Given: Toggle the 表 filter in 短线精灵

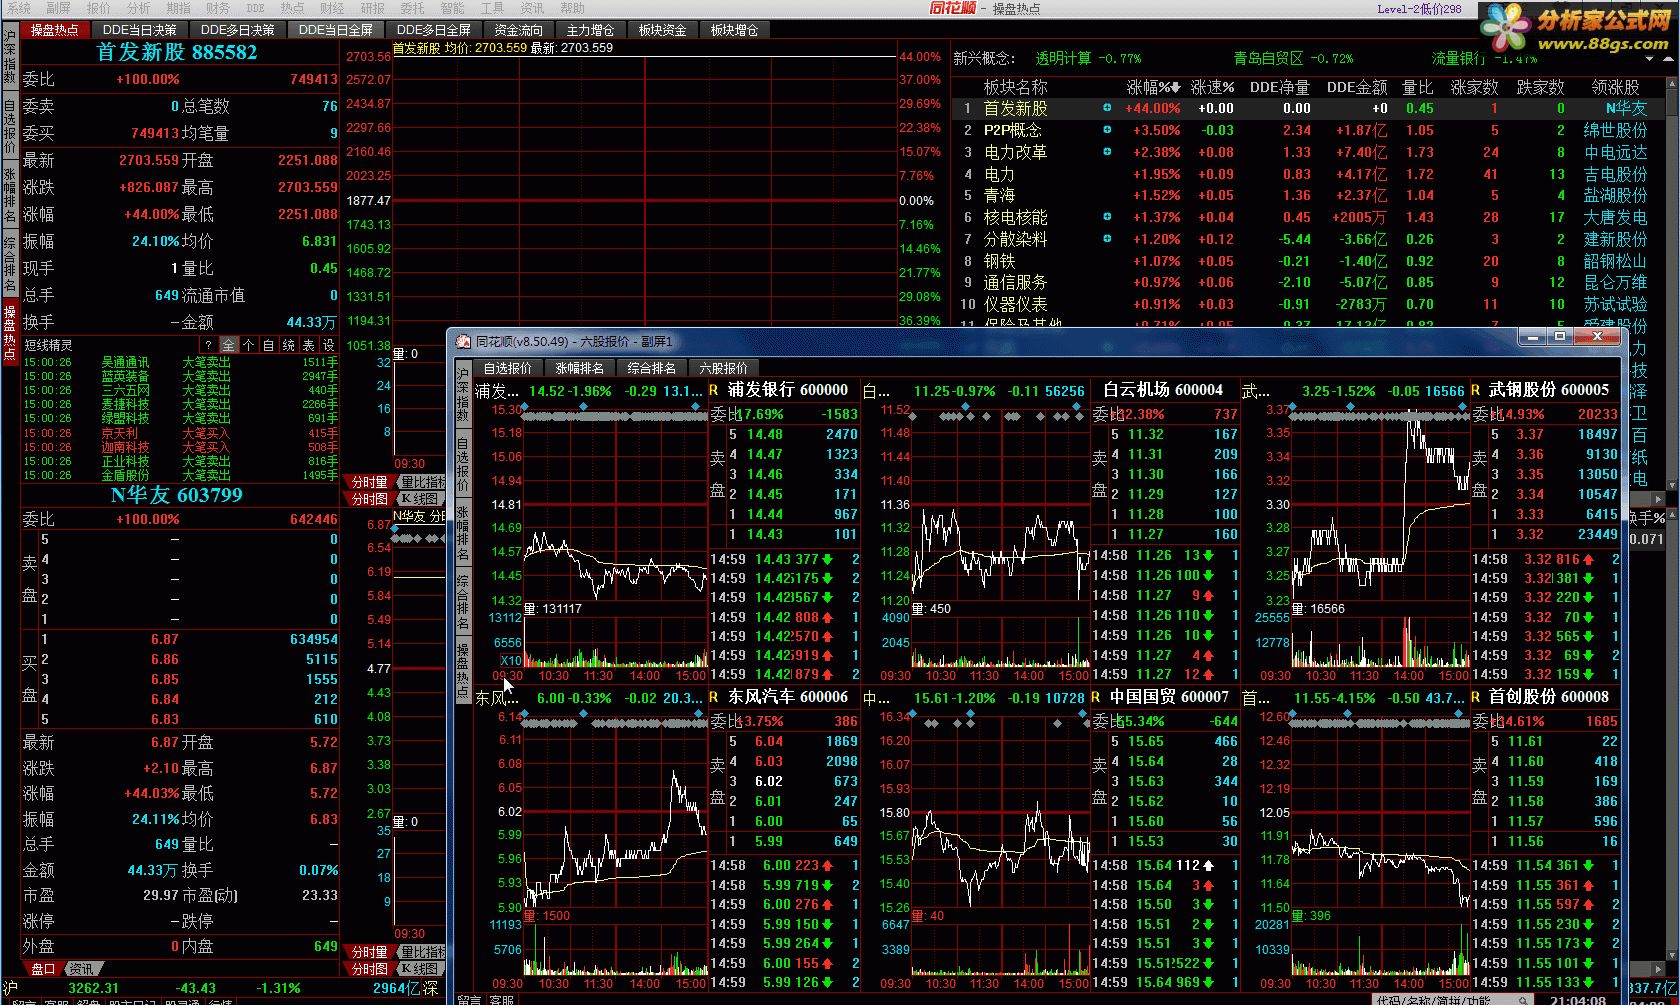Looking at the screenshot, I should [x=309, y=345].
